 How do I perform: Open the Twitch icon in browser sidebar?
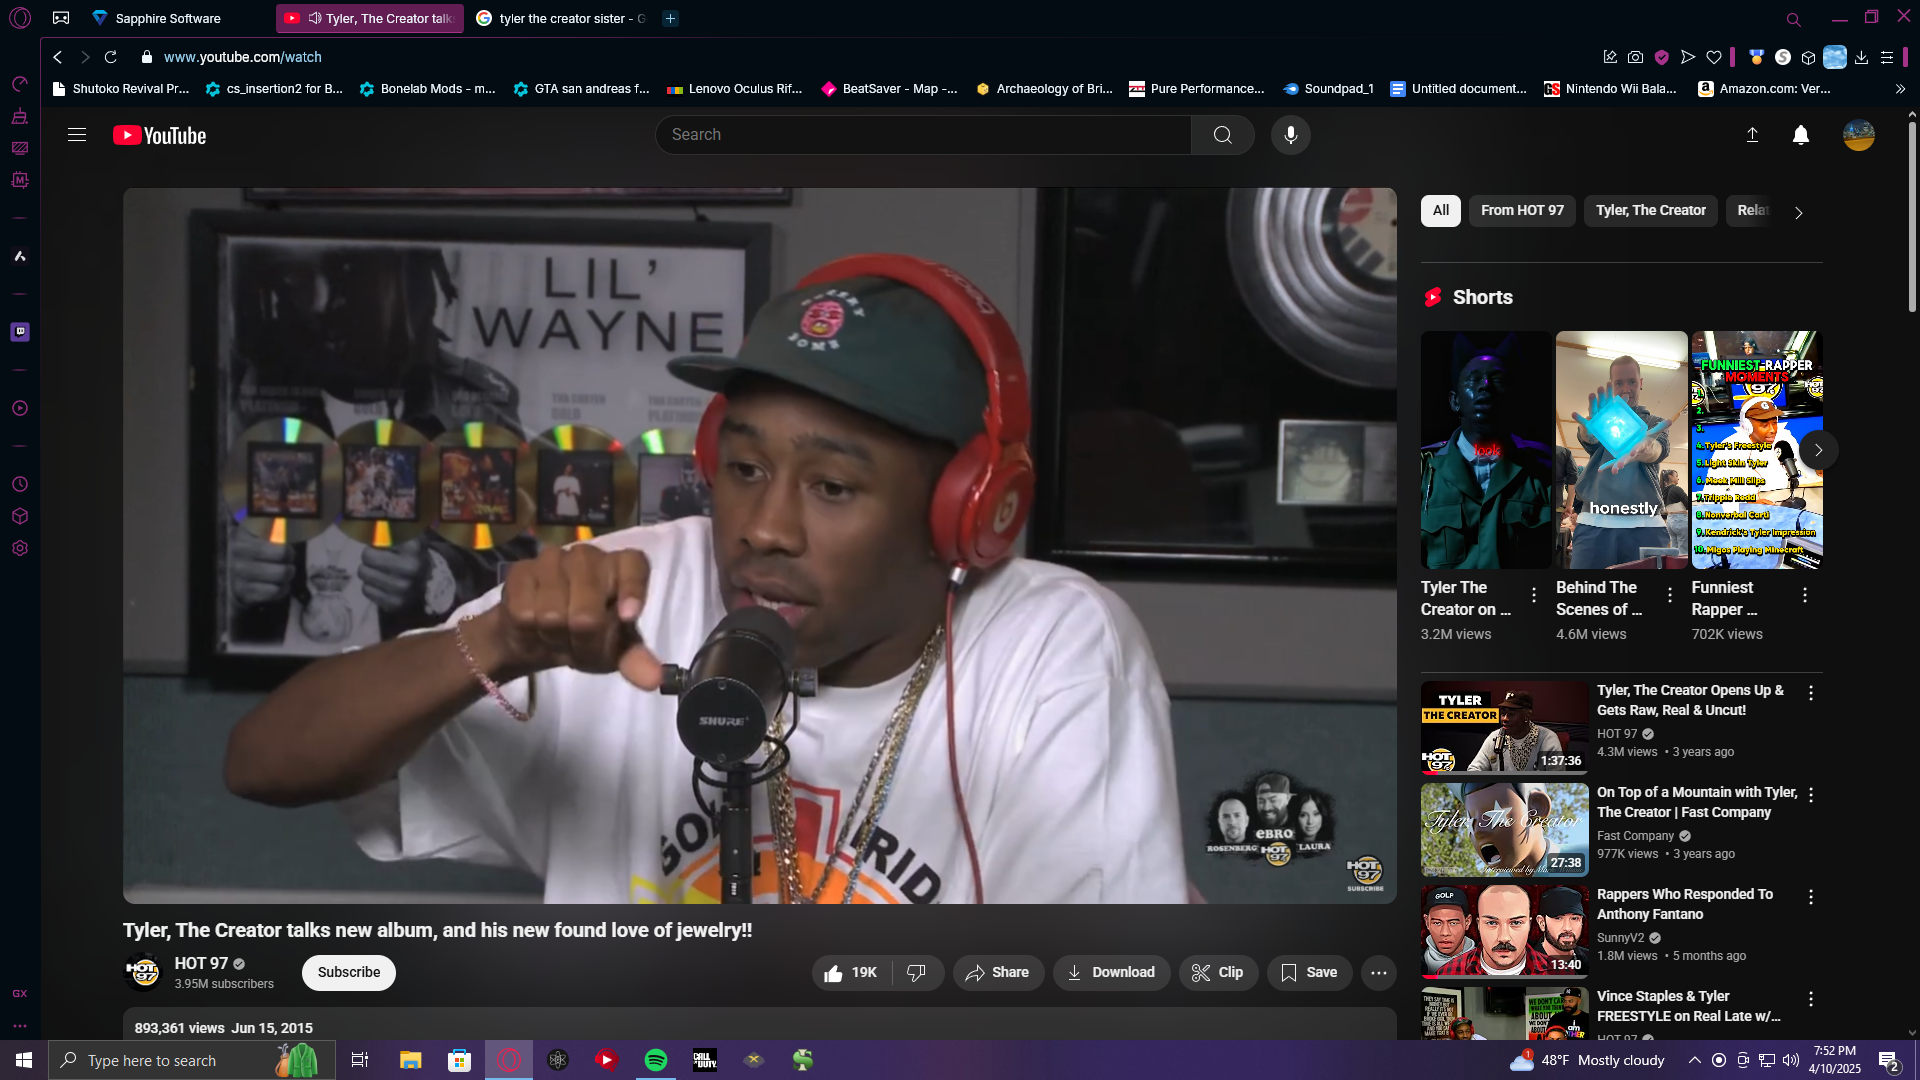[20, 331]
